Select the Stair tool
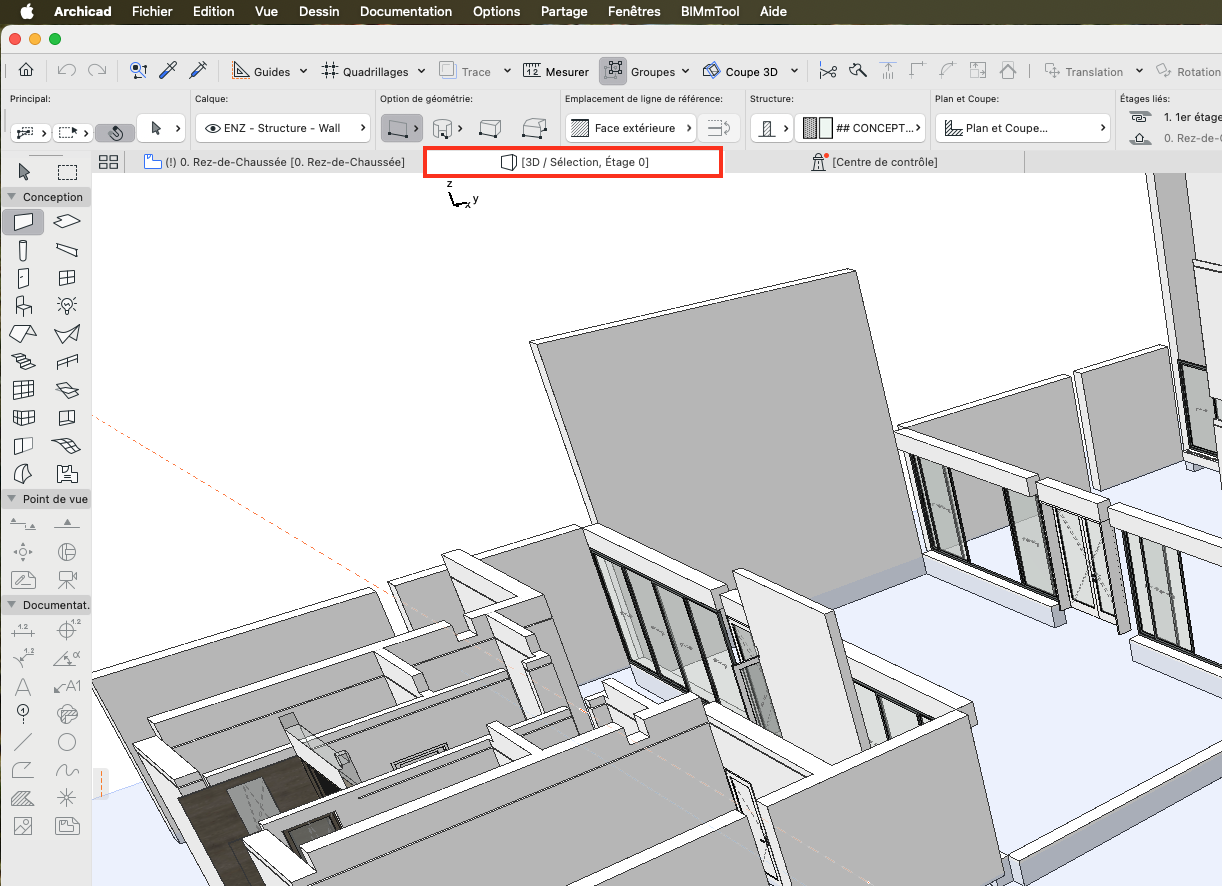The width and height of the screenshot is (1222, 886). pyautogui.click(x=23, y=362)
